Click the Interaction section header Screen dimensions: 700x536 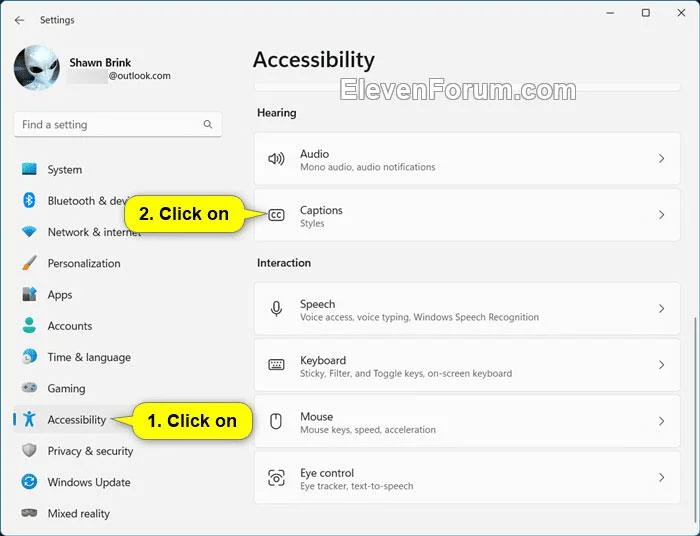coord(284,263)
